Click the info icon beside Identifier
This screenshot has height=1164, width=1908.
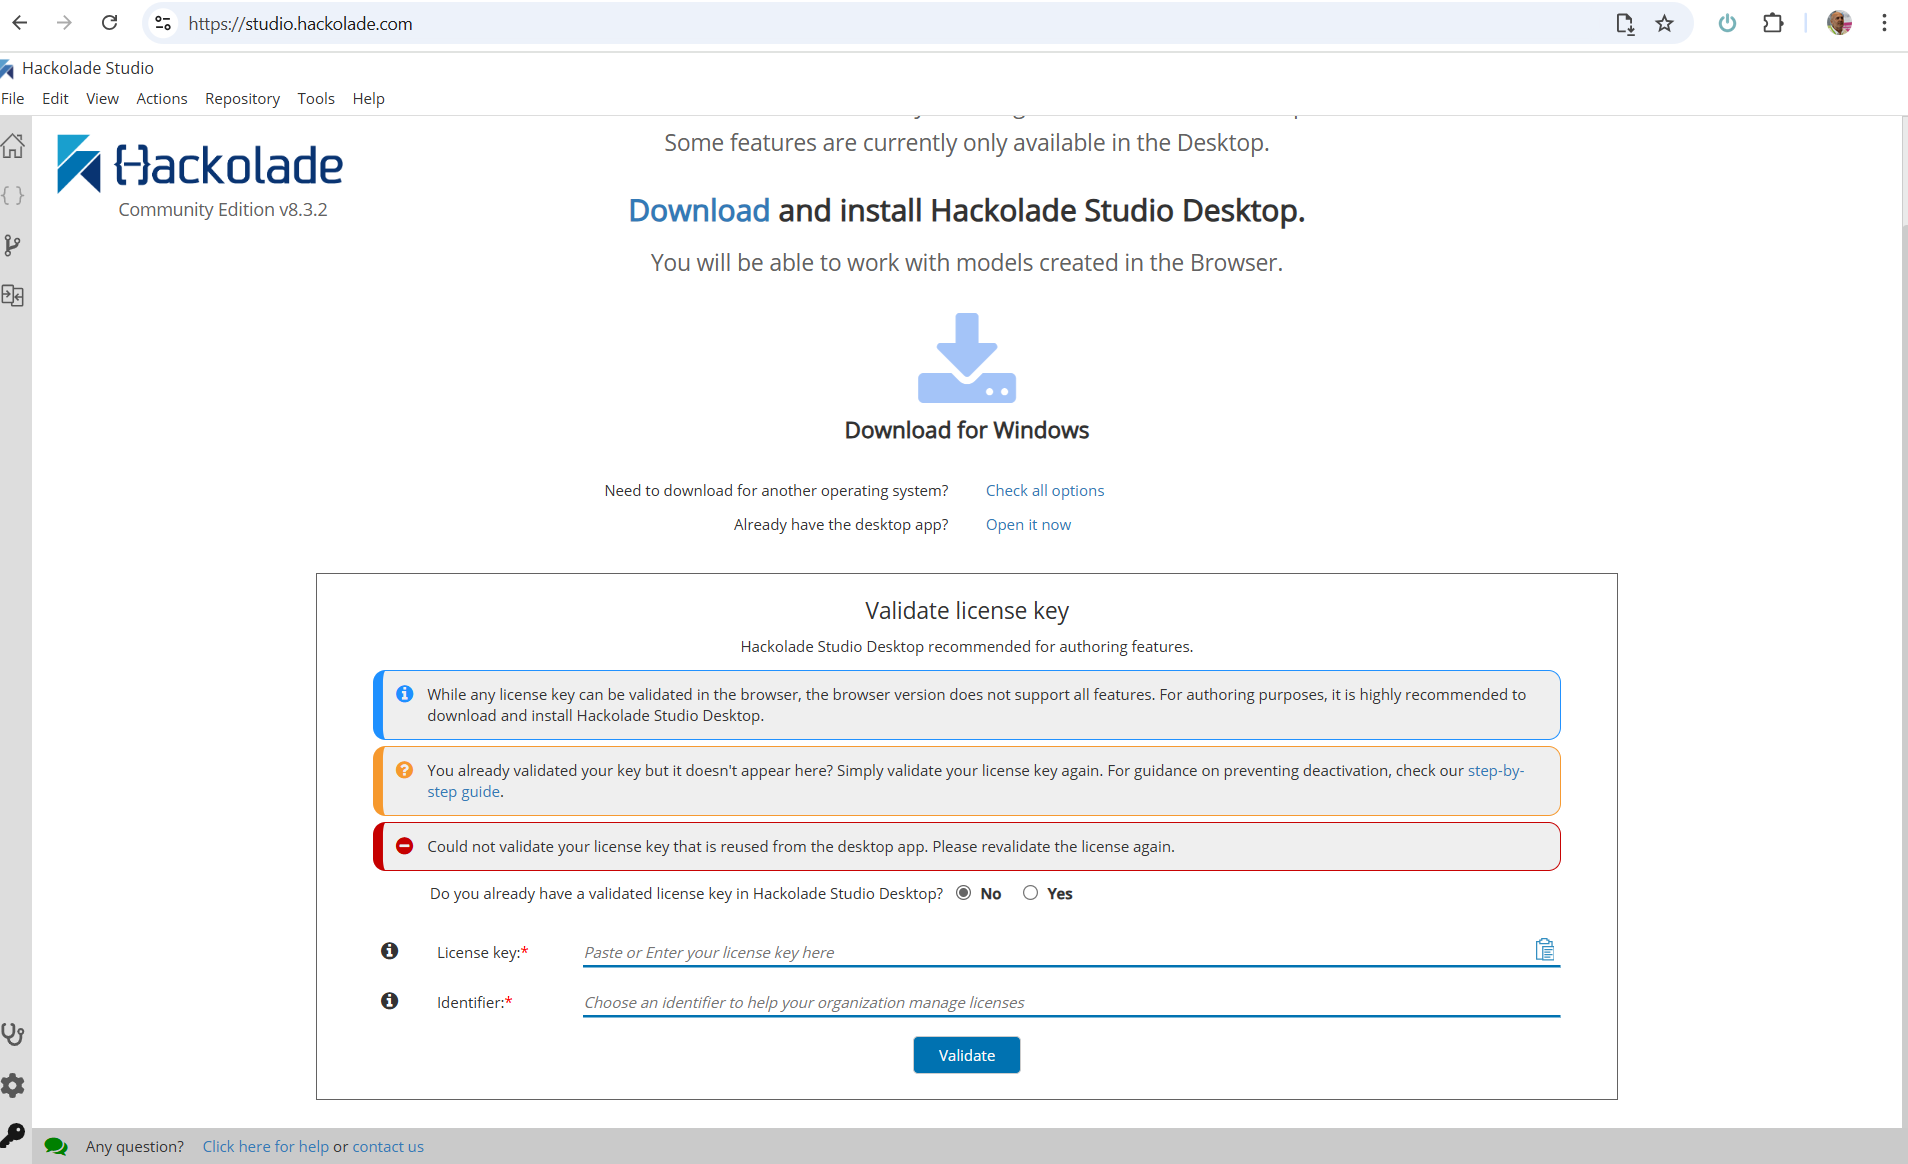pyautogui.click(x=390, y=1001)
